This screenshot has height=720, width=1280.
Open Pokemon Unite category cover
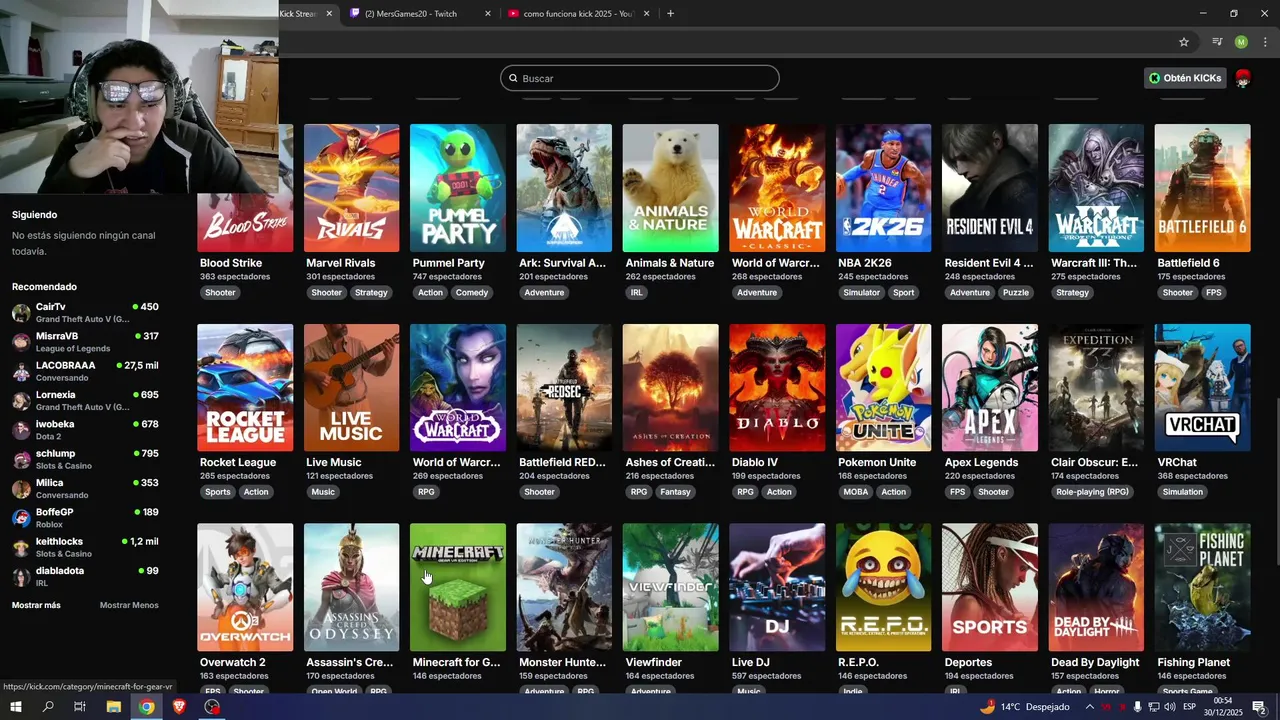pos(883,388)
